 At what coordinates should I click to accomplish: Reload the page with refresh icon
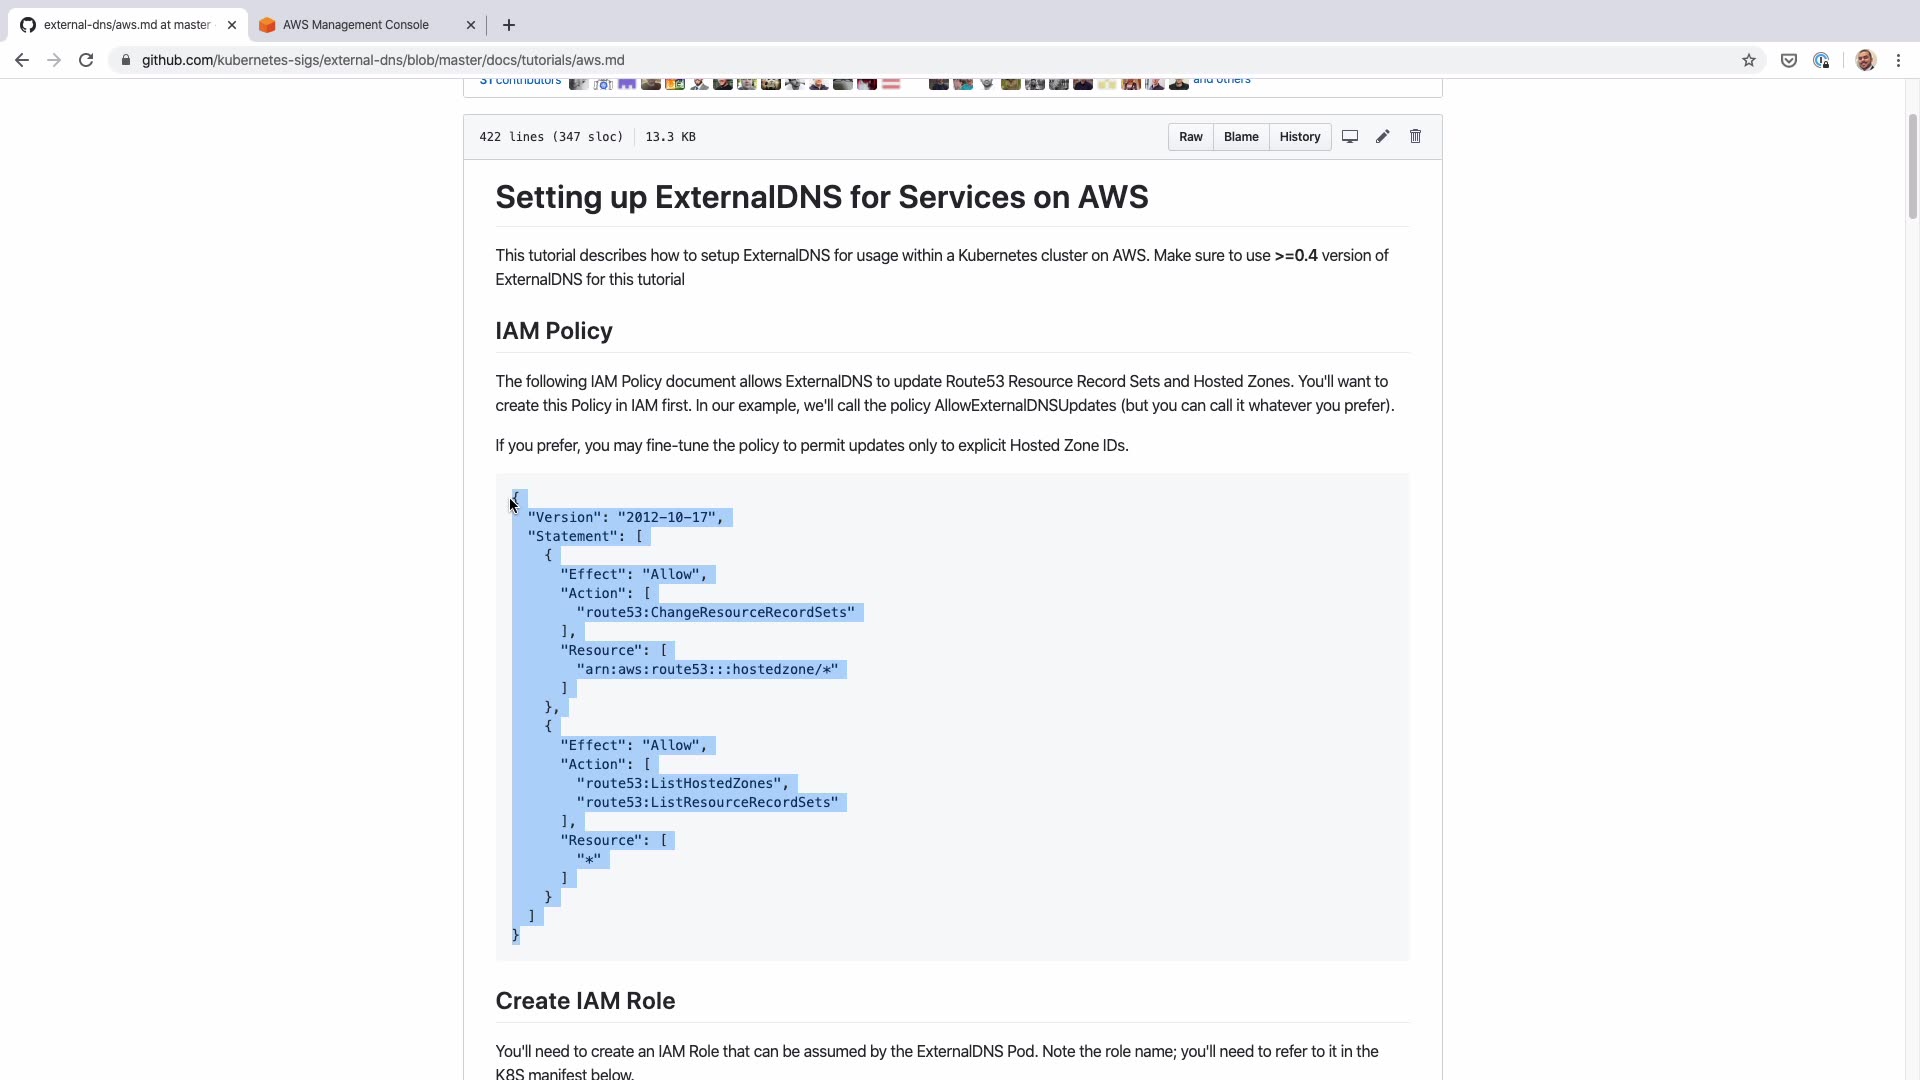[86, 60]
